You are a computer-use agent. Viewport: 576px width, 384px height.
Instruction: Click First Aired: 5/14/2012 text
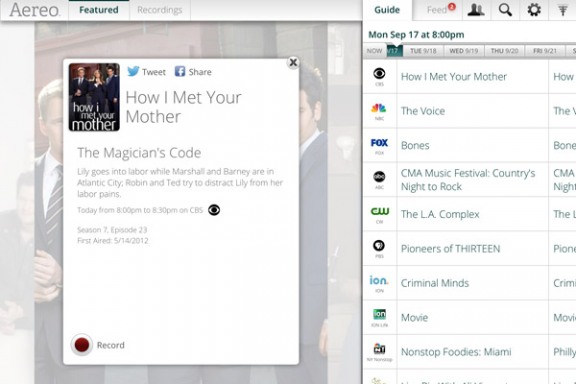point(113,241)
